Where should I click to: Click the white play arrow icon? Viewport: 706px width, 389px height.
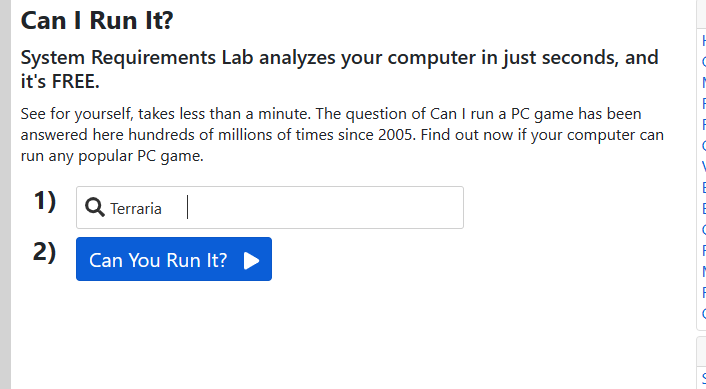click(251, 260)
